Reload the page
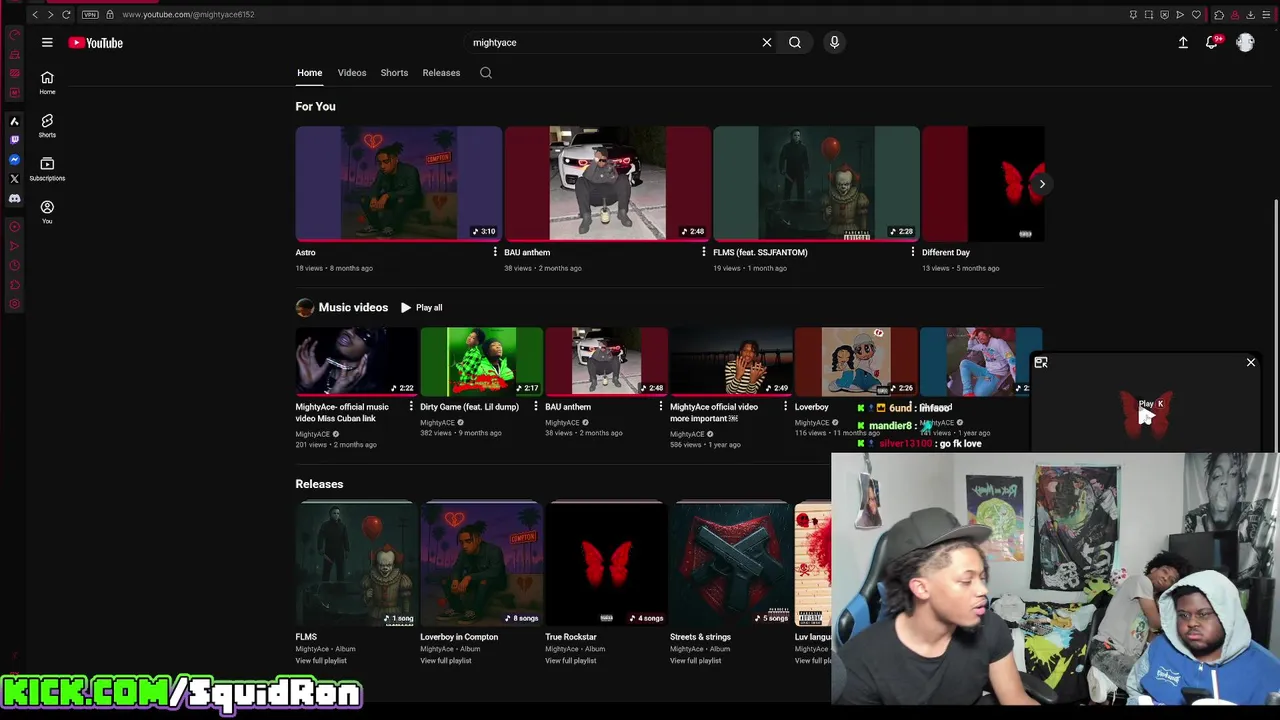 66,15
